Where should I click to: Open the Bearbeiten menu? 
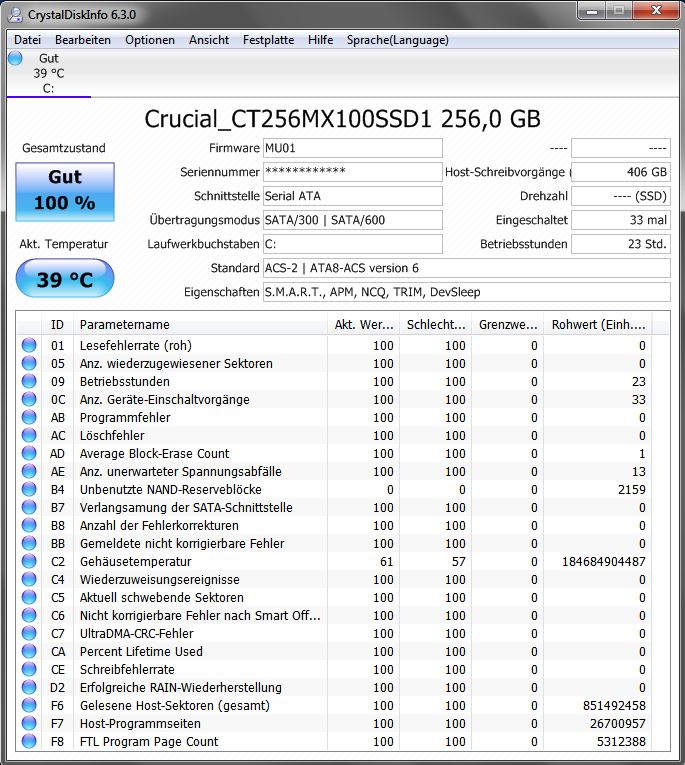point(83,40)
